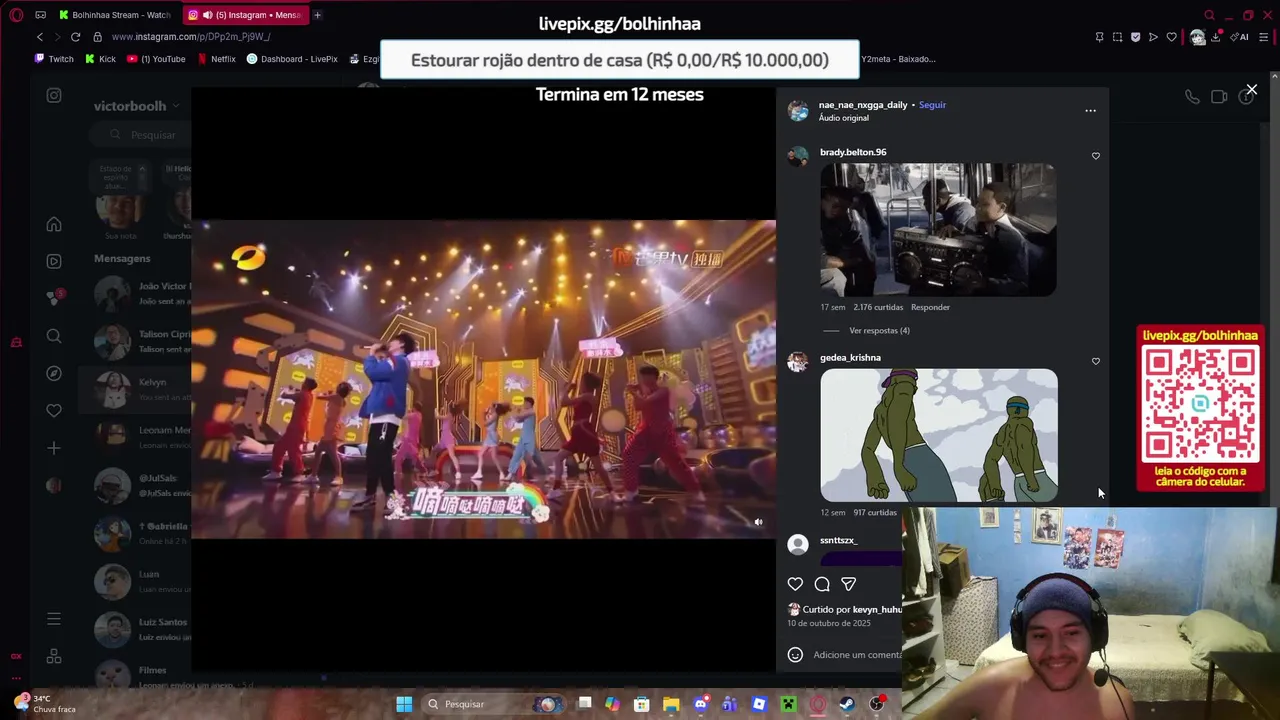Open the emoji picker beside comment field

click(x=795, y=655)
